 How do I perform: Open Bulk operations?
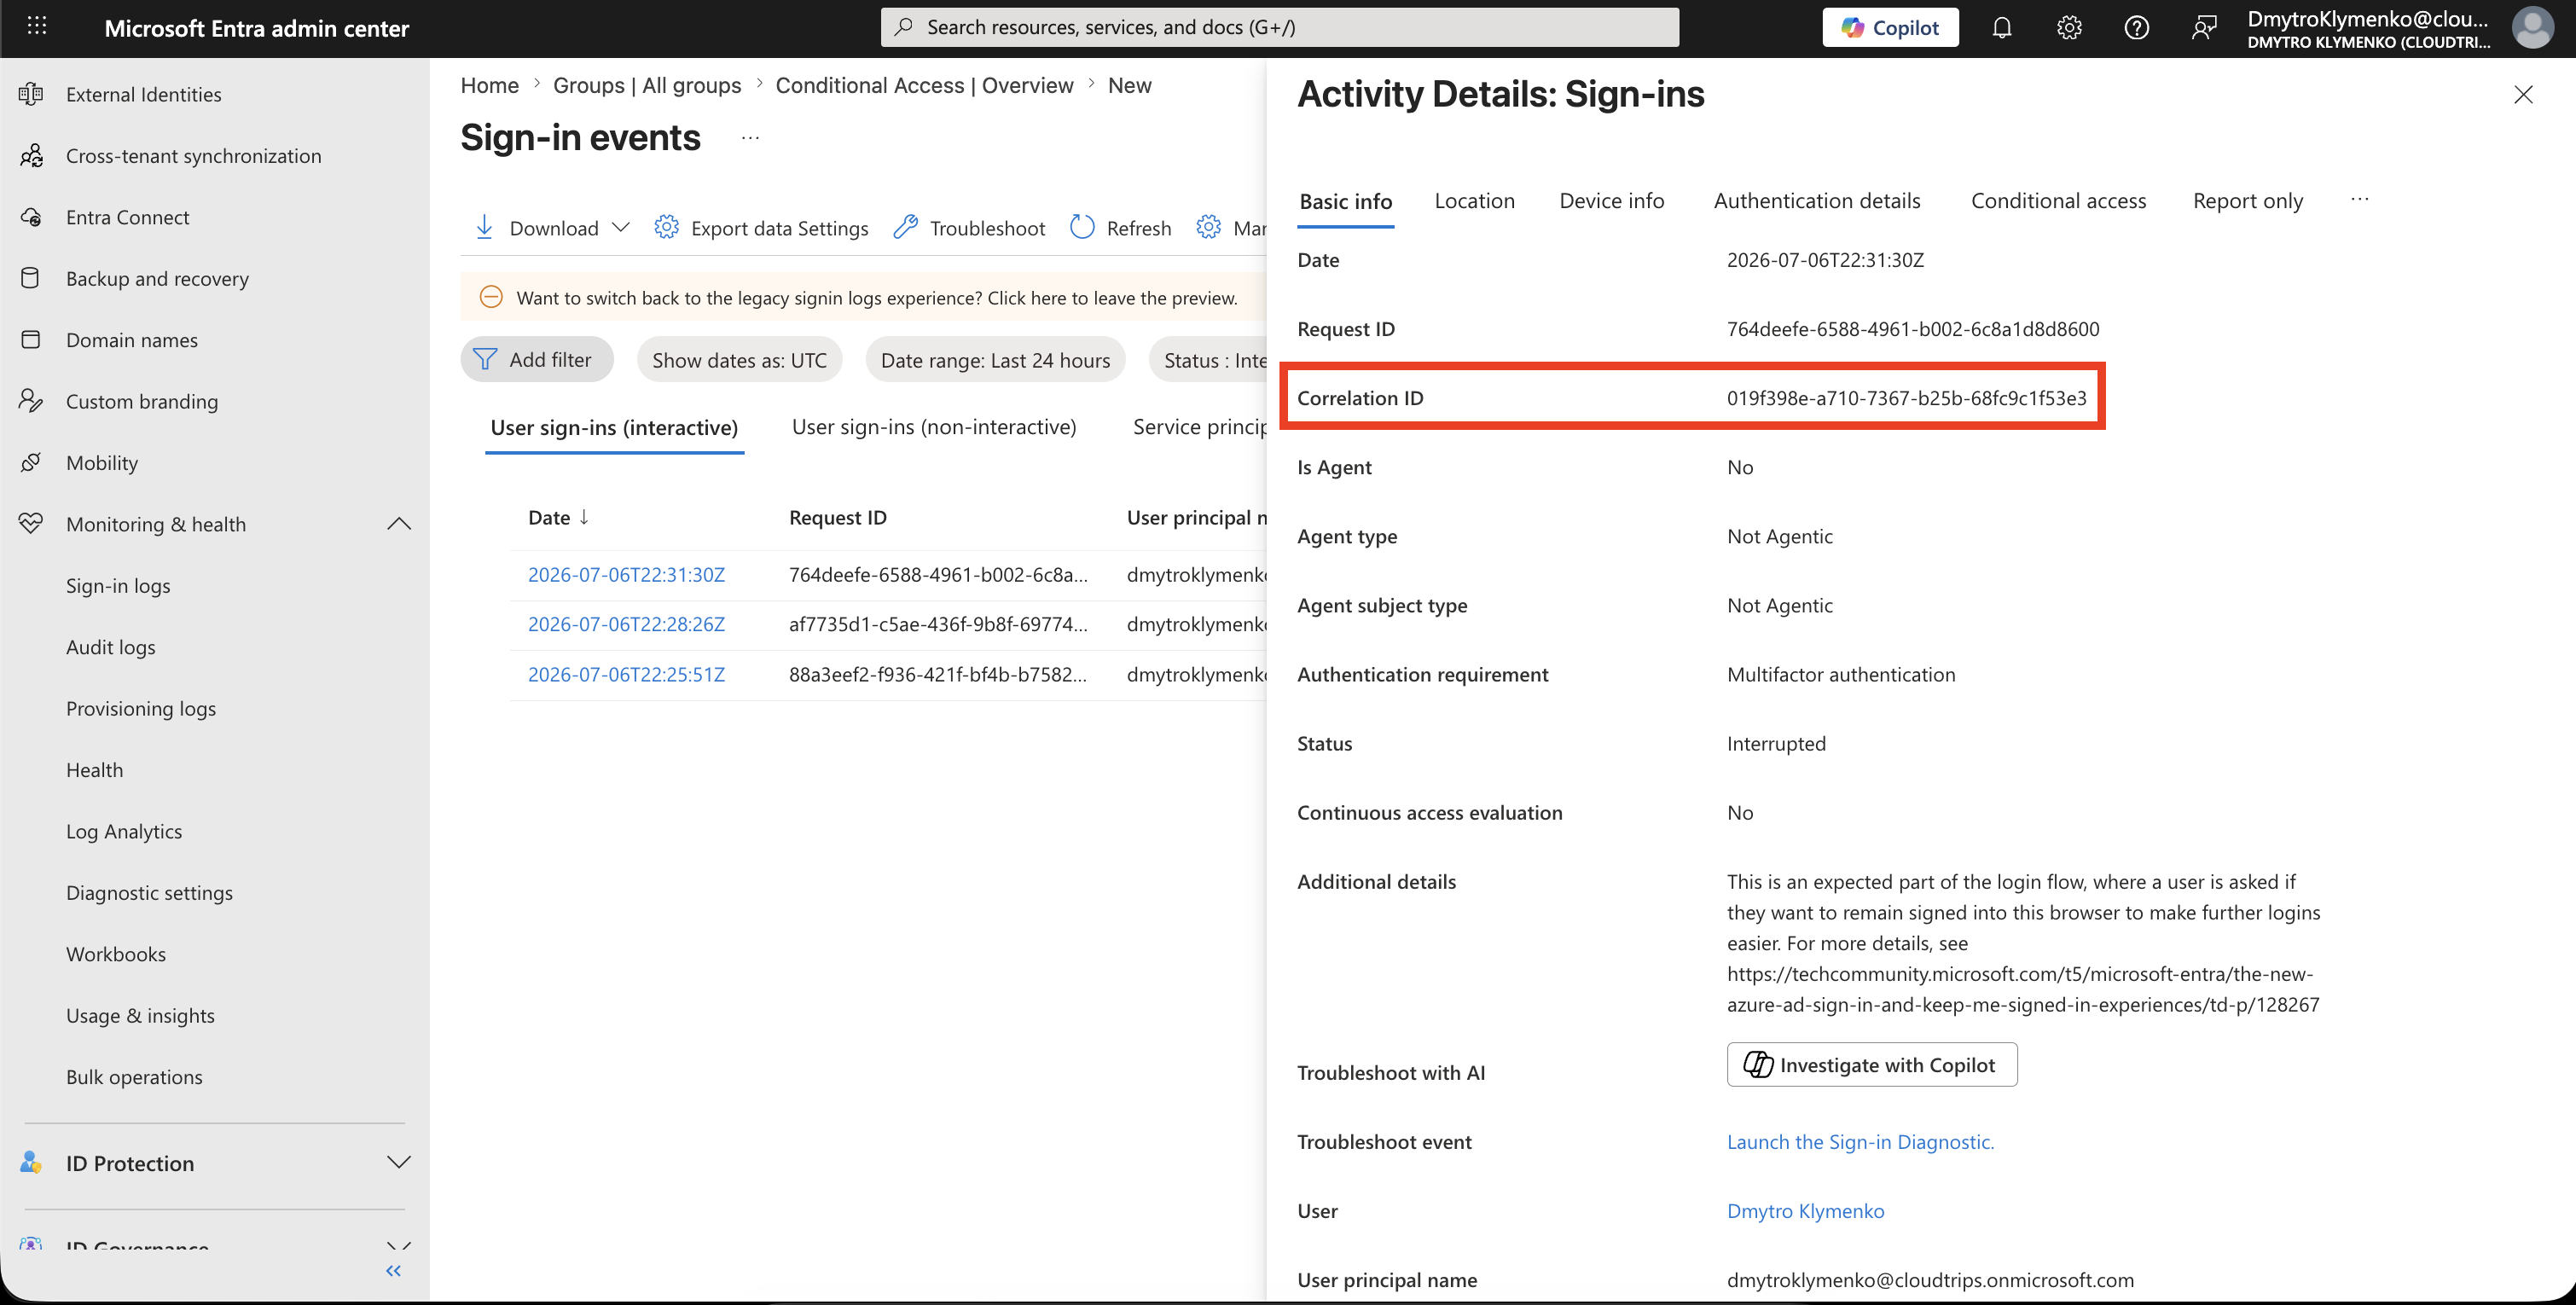(x=134, y=1077)
